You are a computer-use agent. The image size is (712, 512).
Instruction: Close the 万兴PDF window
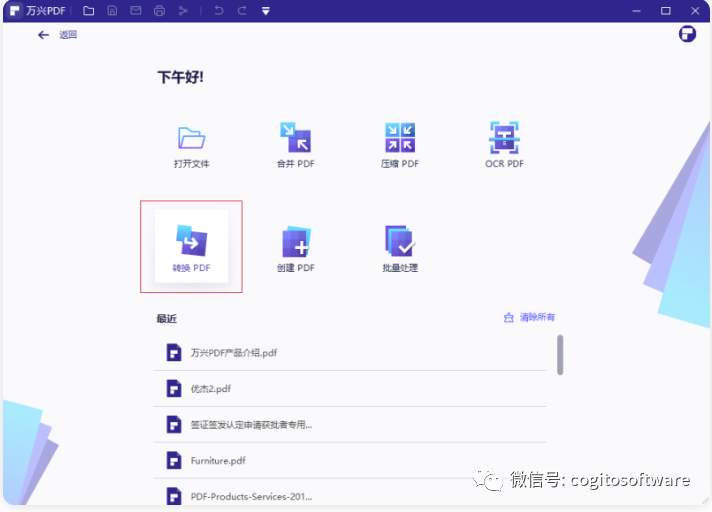point(695,10)
